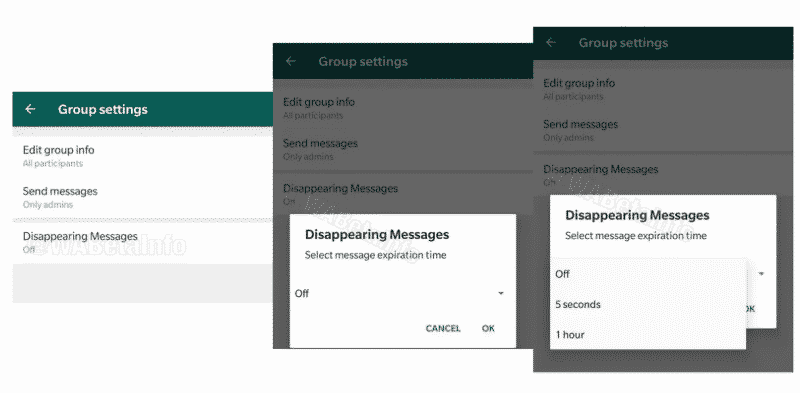Click Group settings title in left screen
The height and width of the screenshot is (393, 800).
pyautogui.click(x=103, y=109)
